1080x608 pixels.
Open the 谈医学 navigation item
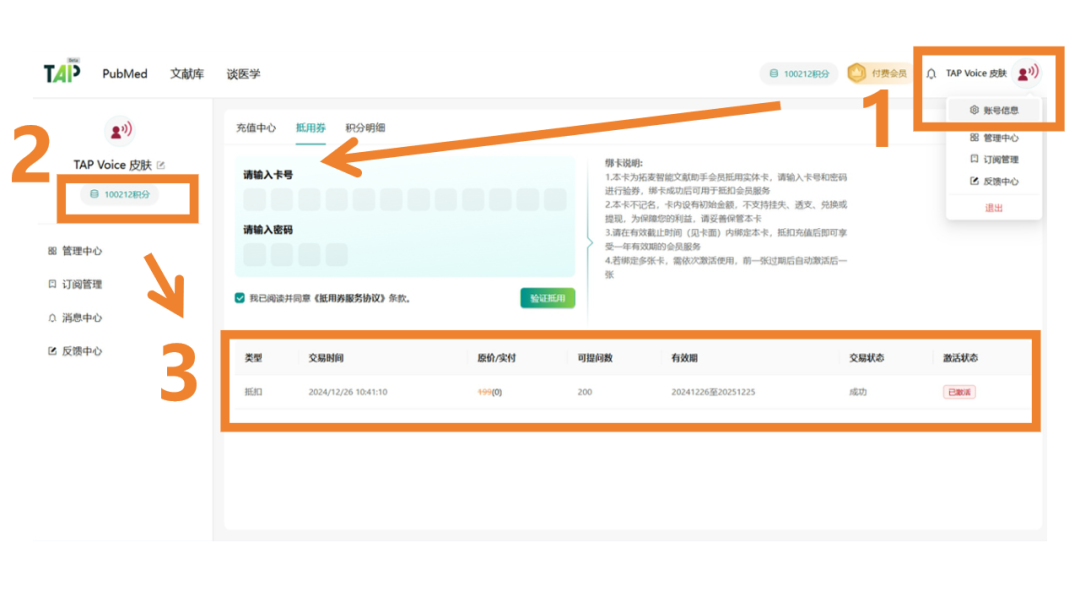point(243,74)
